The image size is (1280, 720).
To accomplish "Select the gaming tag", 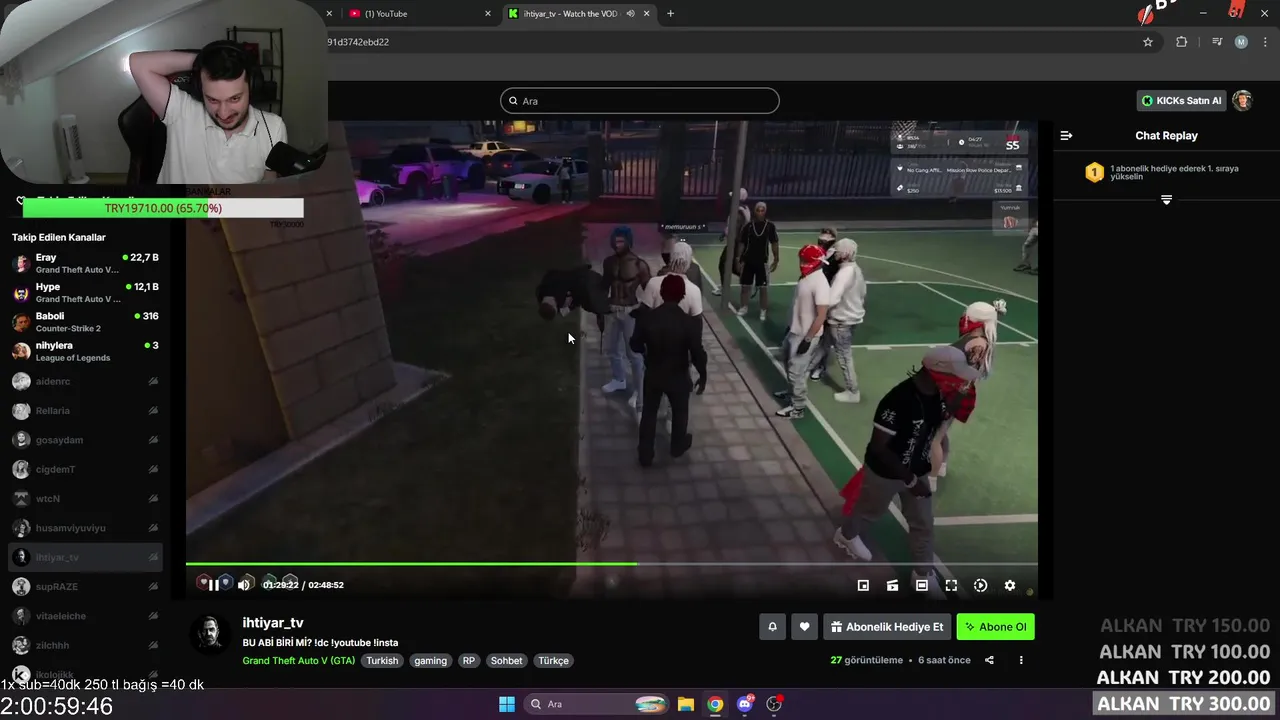I will pos(431,661).
